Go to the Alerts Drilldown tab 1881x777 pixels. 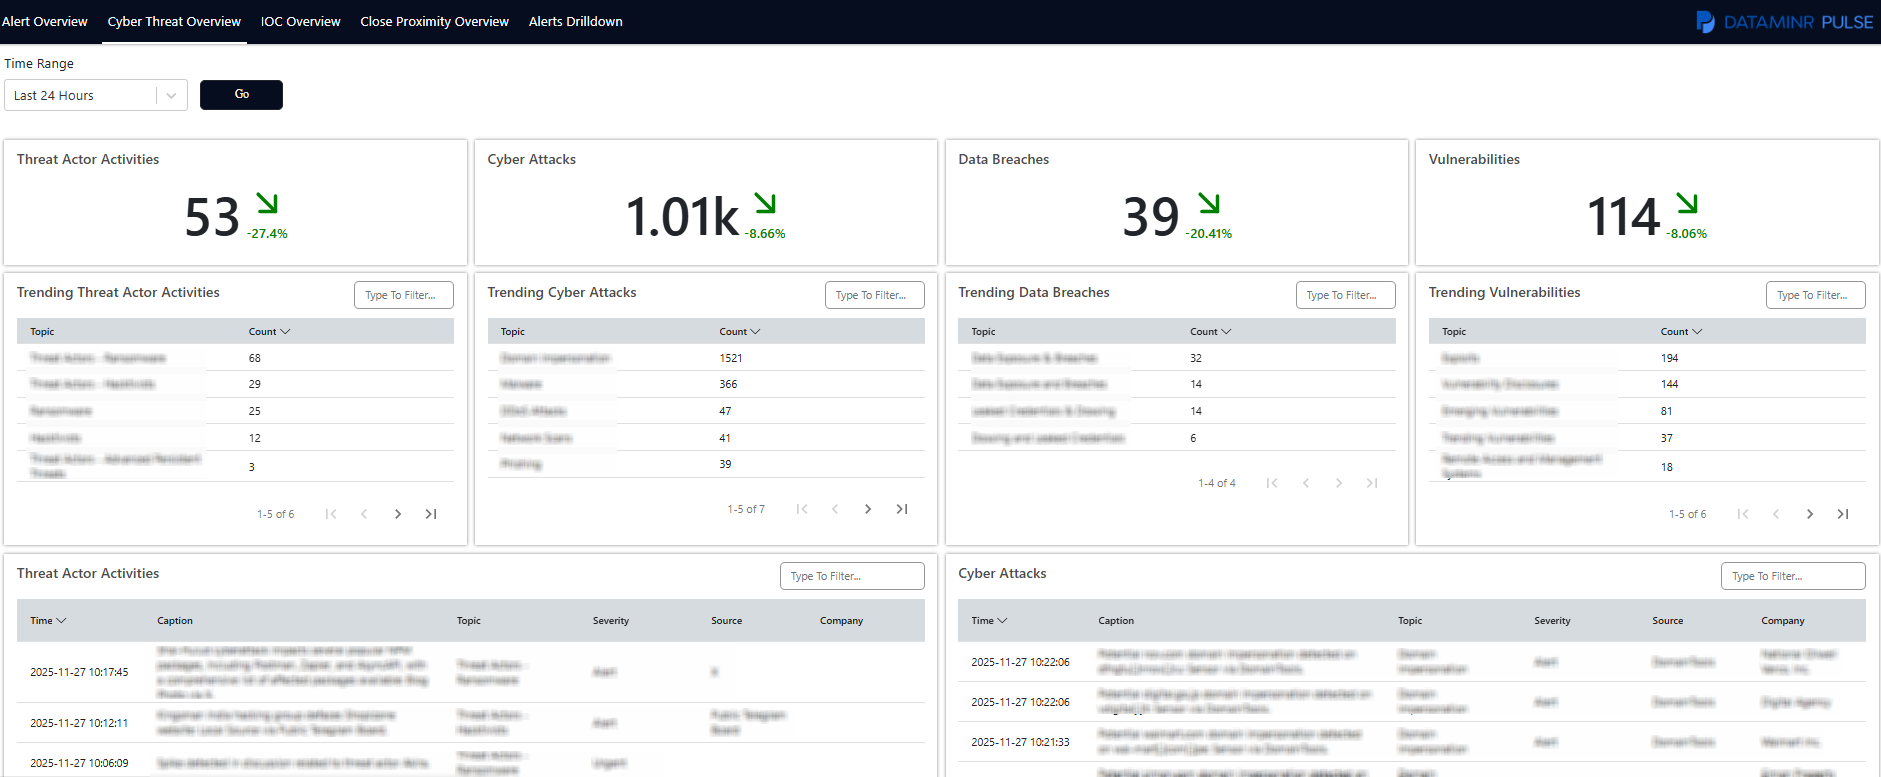[575, 21]
